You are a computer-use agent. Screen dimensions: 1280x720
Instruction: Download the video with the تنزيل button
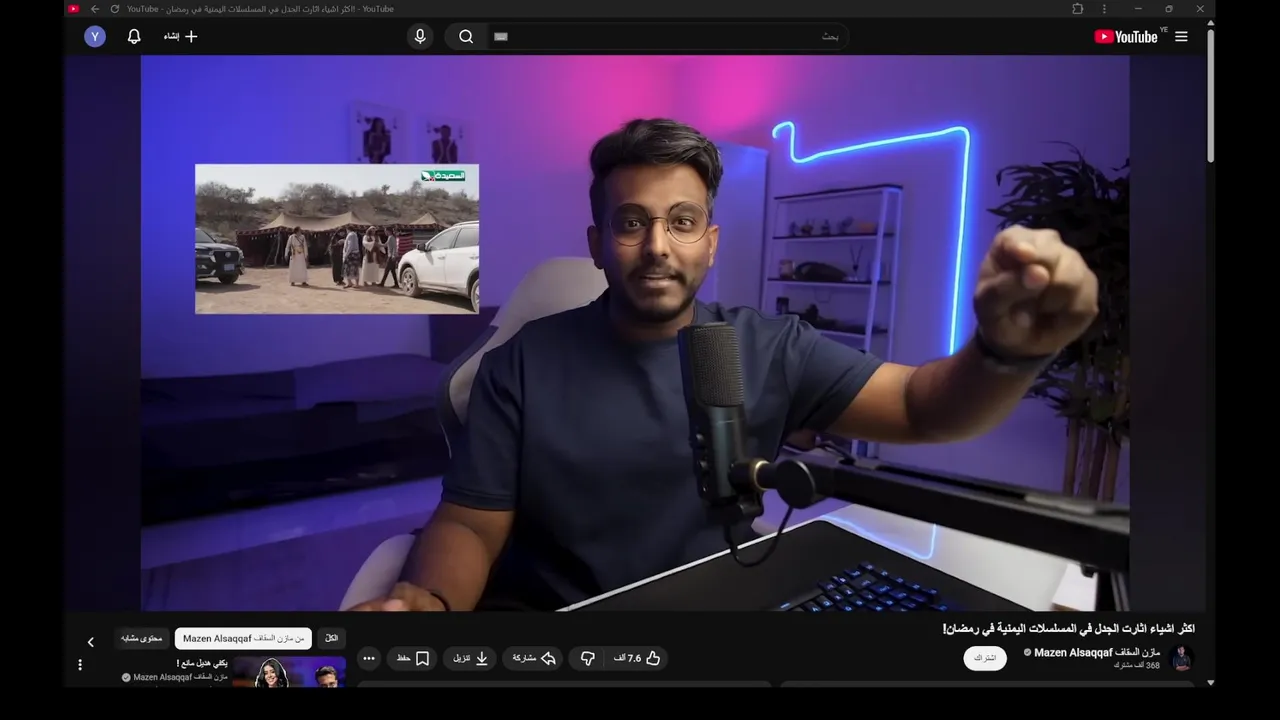[x=470, y=658]
